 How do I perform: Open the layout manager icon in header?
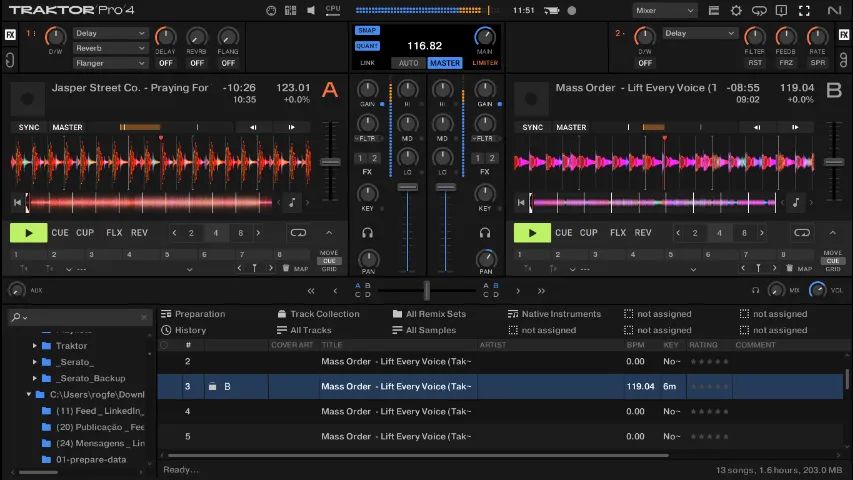290,10
